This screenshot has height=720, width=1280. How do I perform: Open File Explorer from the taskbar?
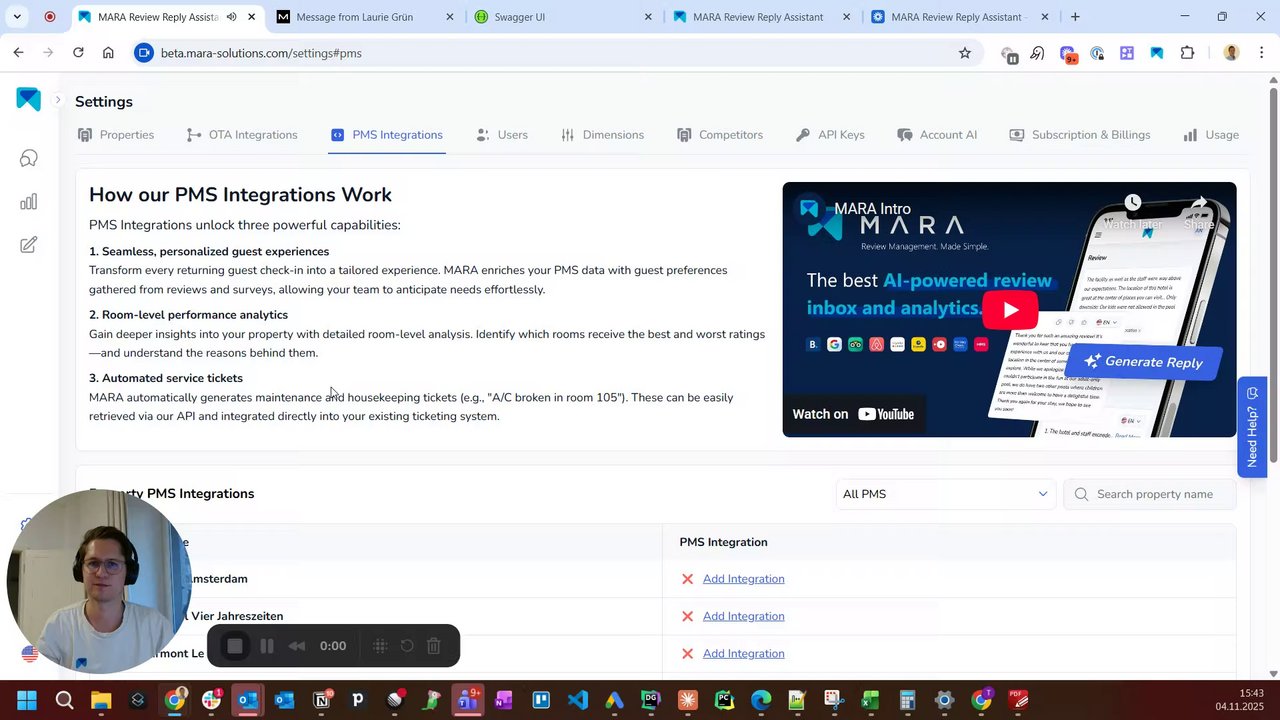tap(101, 700)
